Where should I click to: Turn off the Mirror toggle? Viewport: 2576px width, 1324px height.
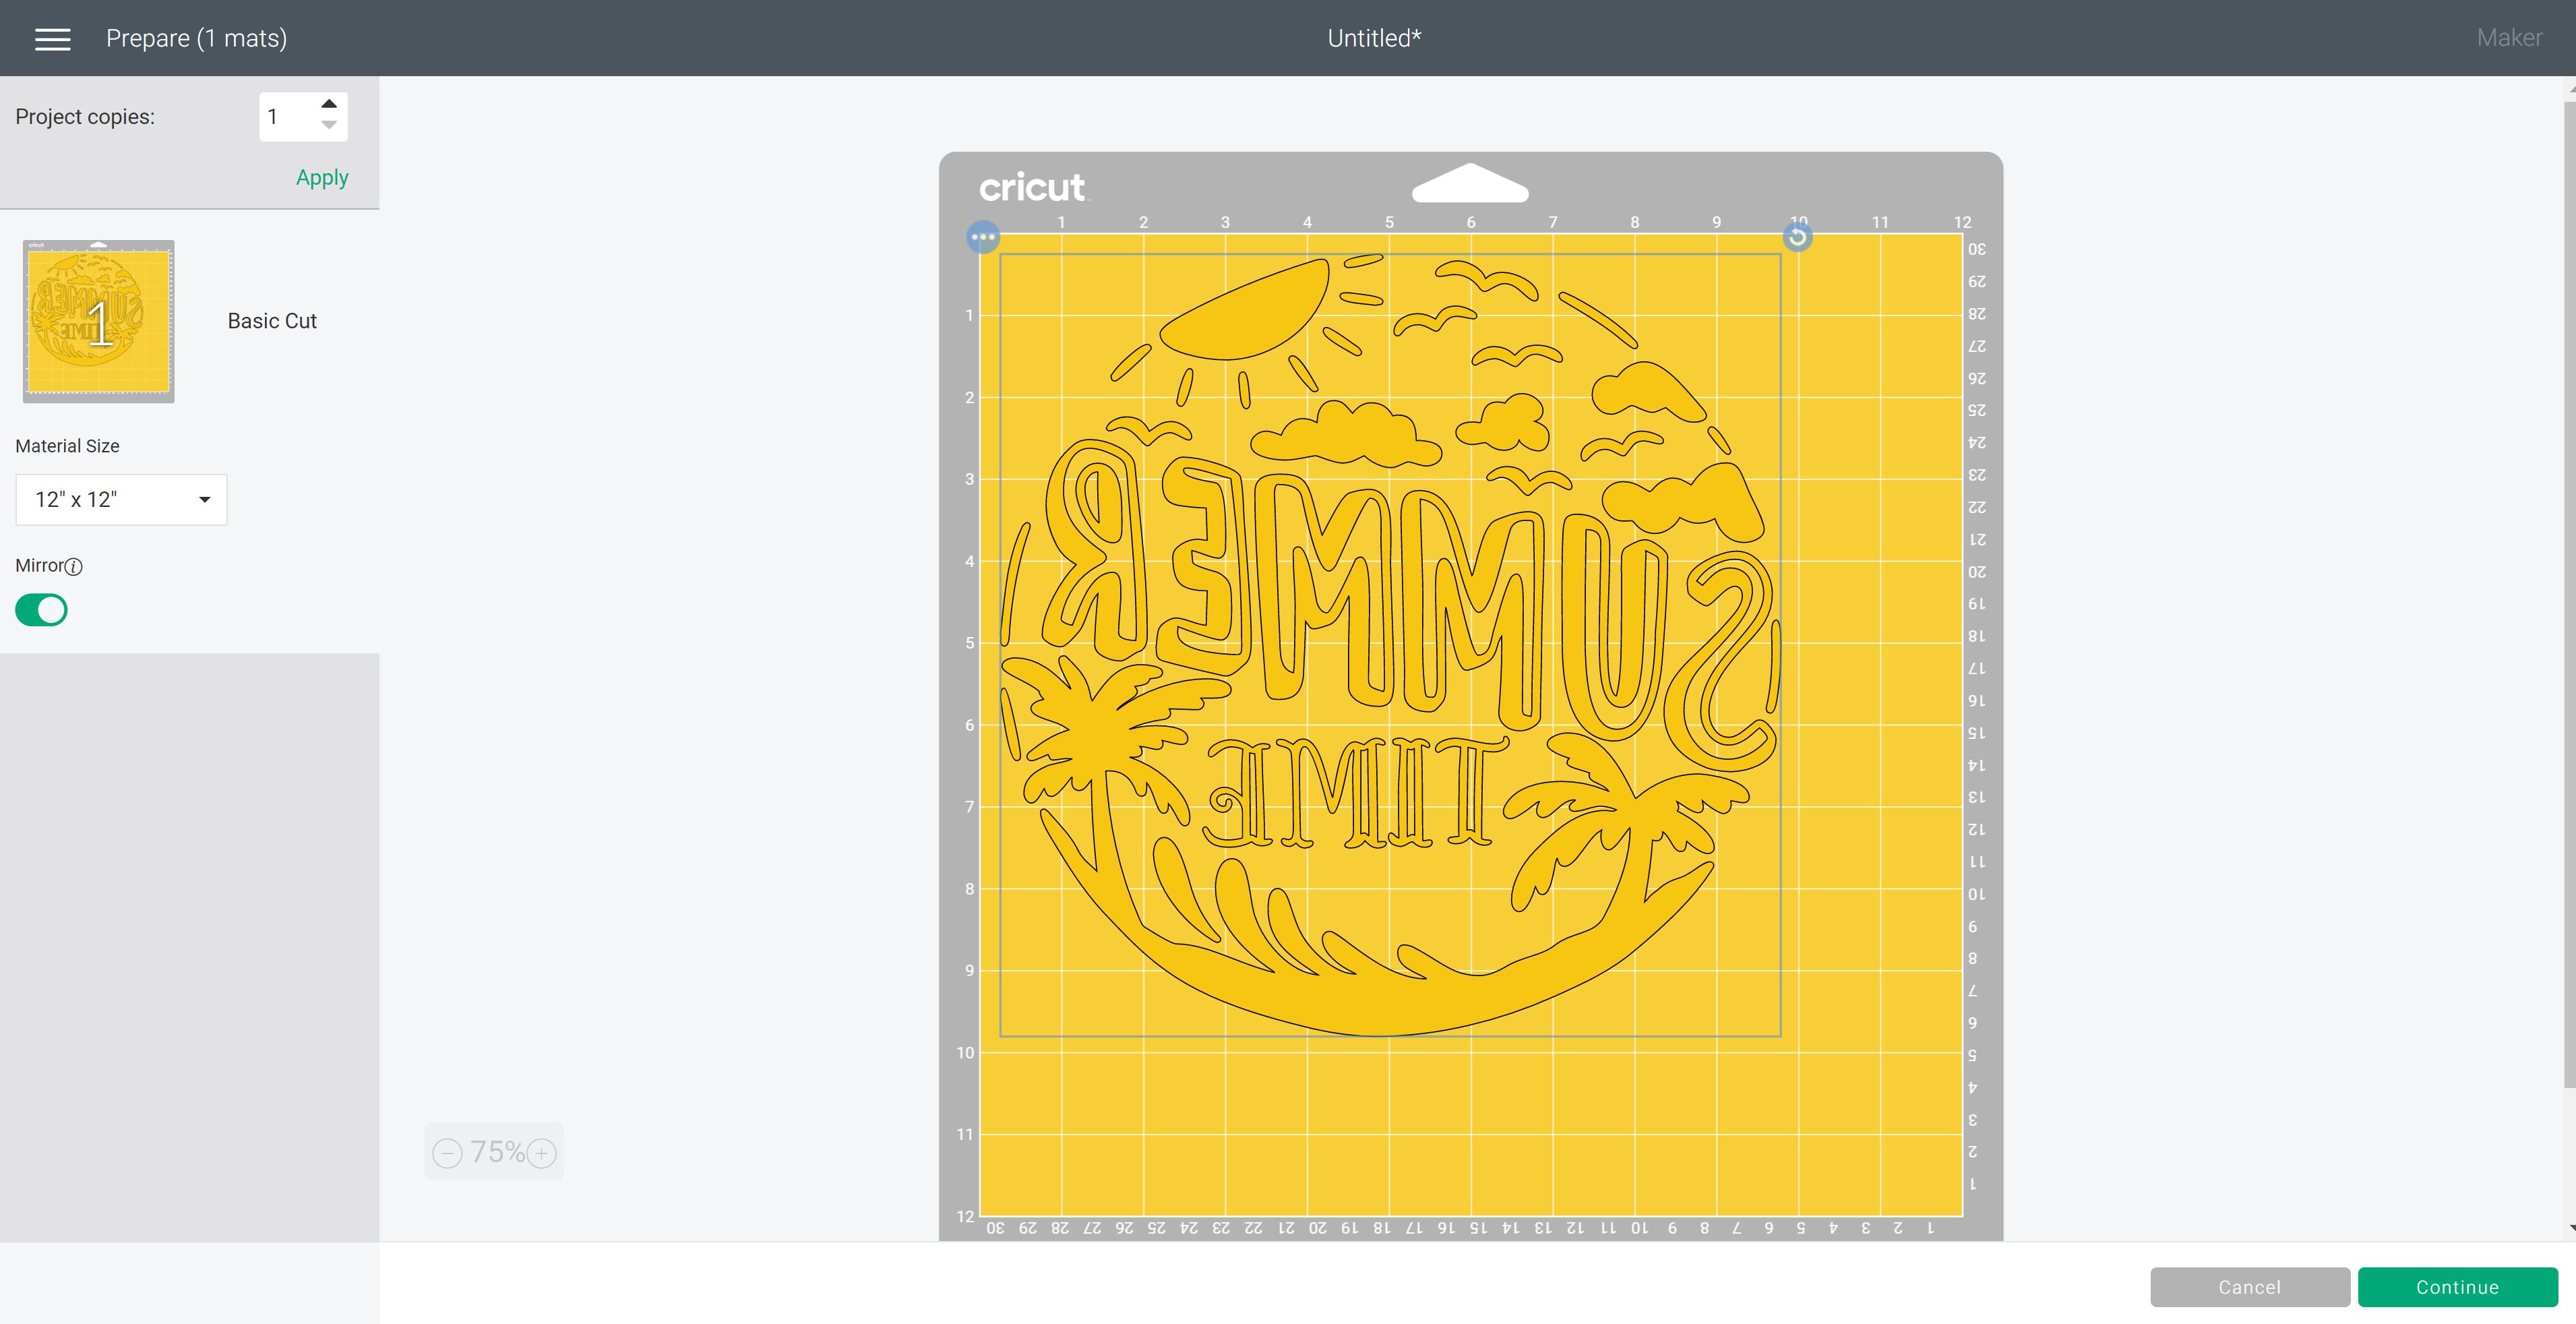(41, 610)
